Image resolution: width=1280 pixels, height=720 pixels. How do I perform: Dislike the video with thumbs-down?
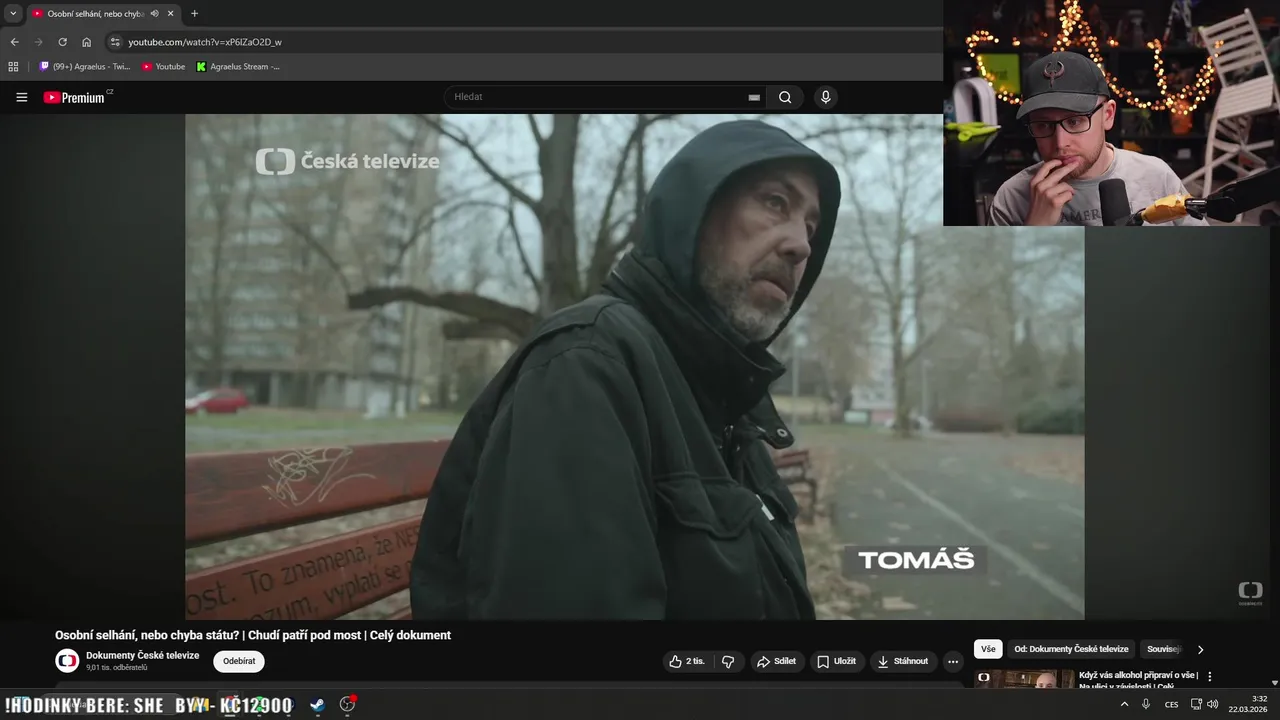click(728, 661)
